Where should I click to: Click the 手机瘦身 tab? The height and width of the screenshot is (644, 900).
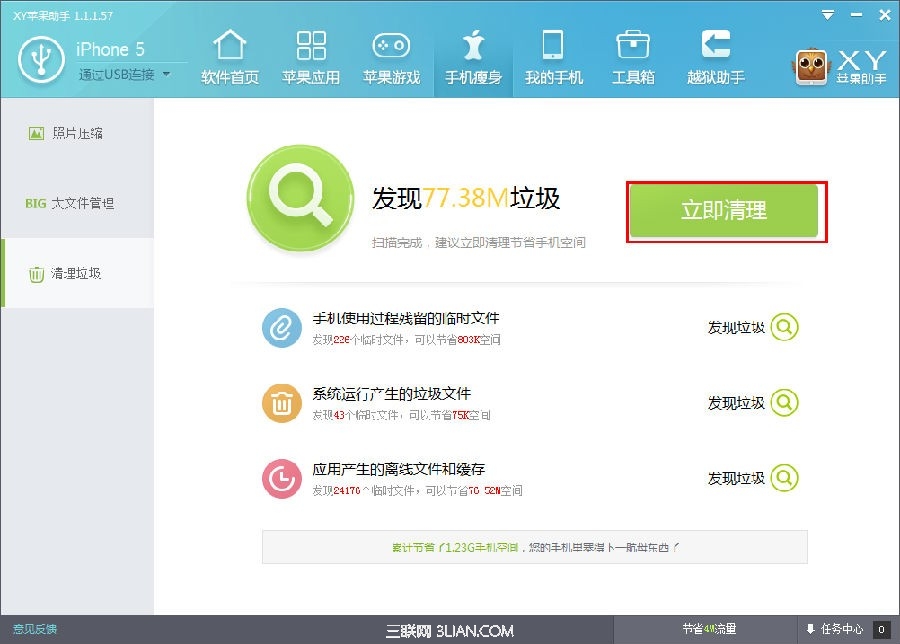click(473, 57)
